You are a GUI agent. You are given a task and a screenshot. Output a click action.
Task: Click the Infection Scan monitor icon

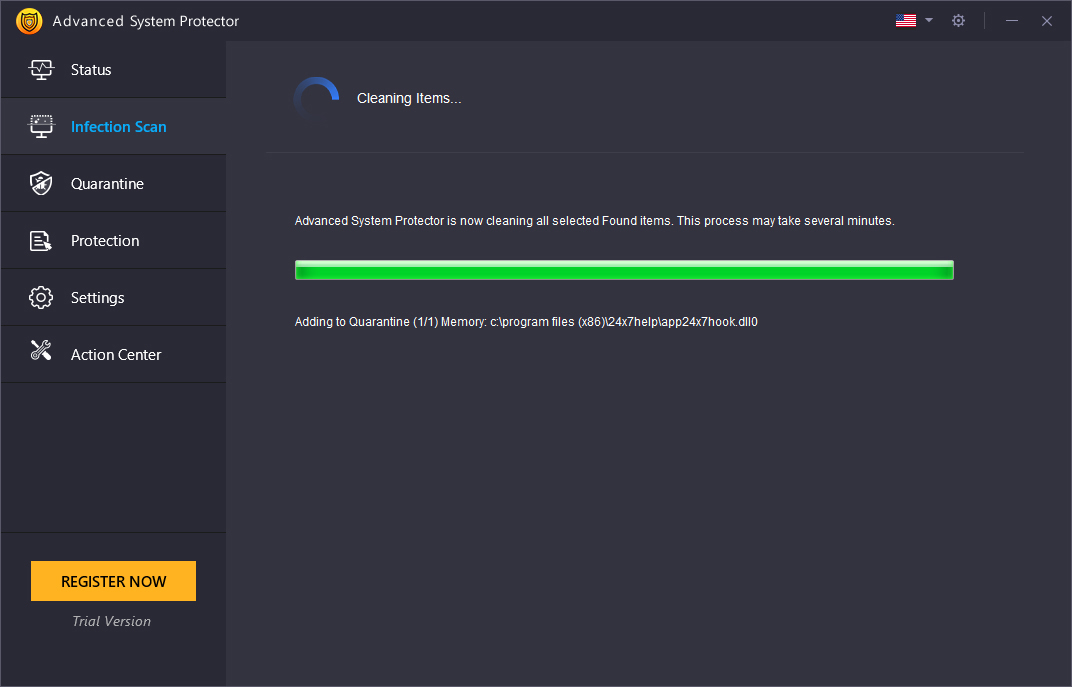(41, 126)
